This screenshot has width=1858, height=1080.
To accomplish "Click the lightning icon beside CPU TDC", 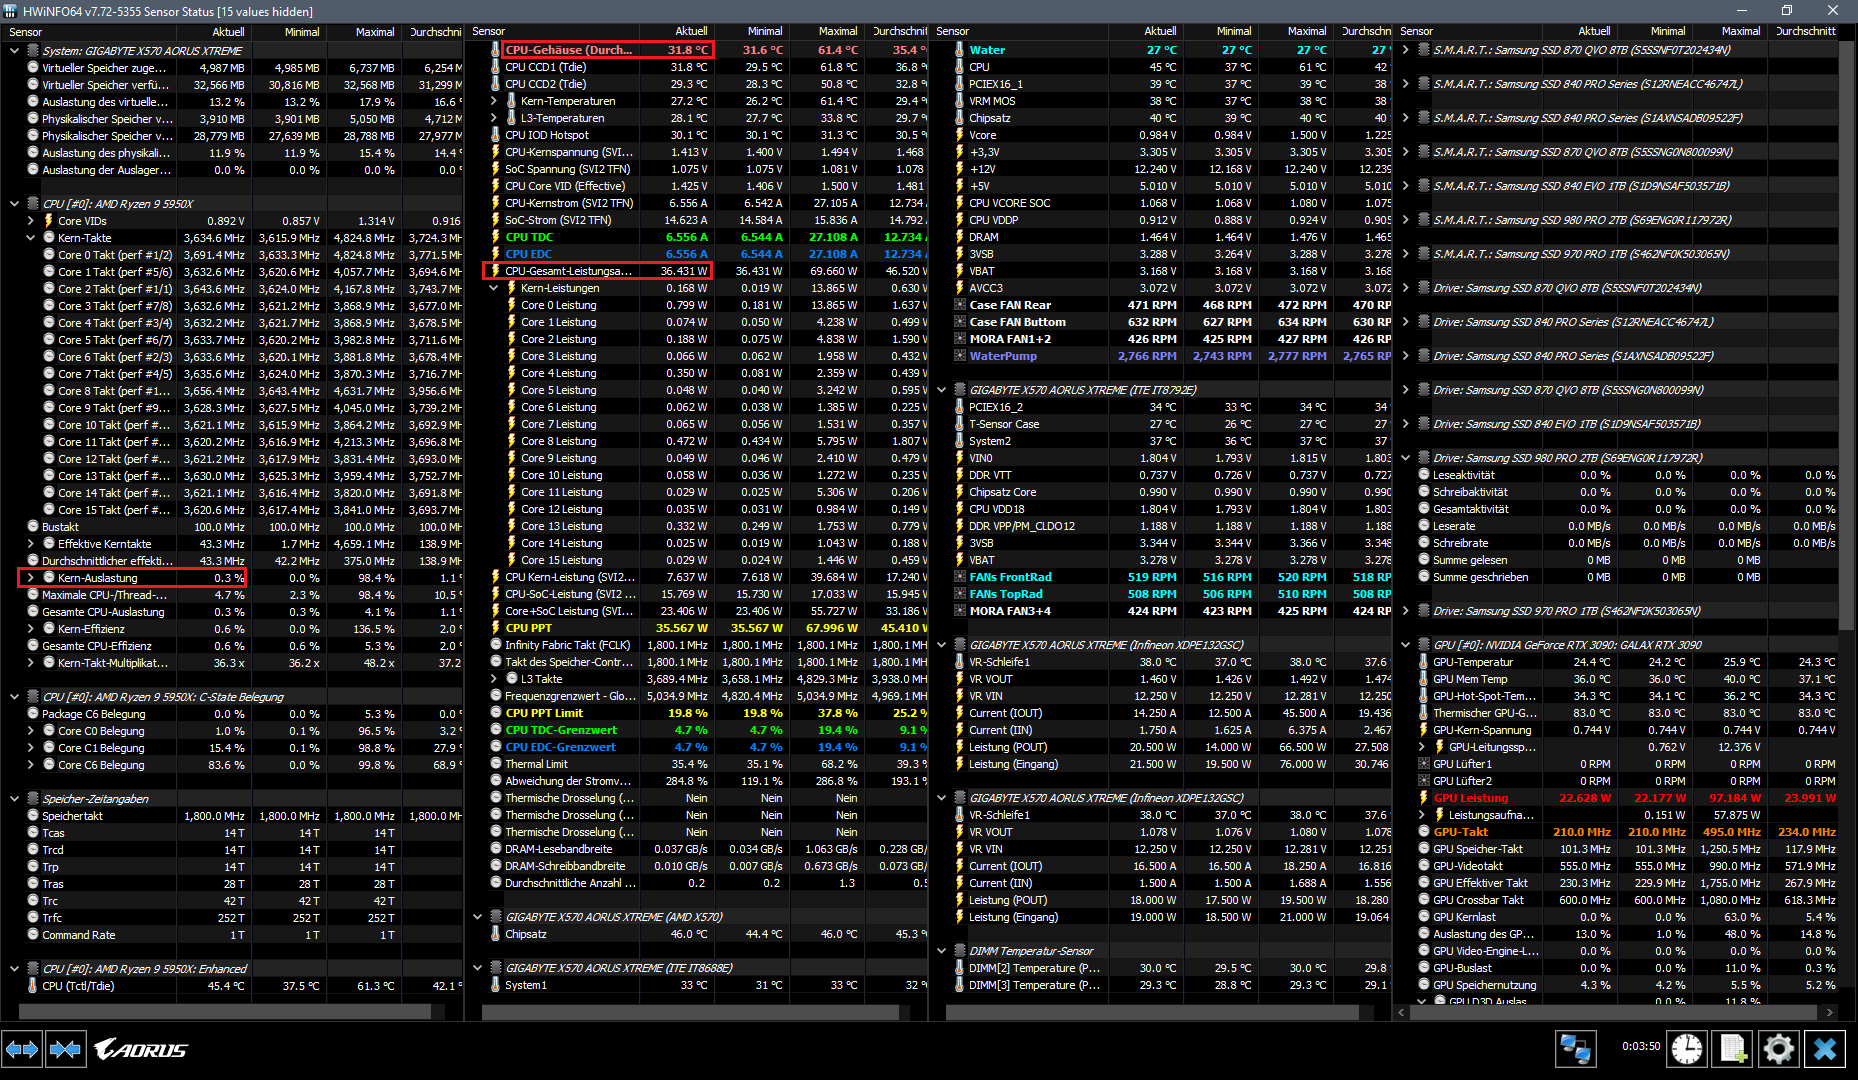I will coord(496,237).
